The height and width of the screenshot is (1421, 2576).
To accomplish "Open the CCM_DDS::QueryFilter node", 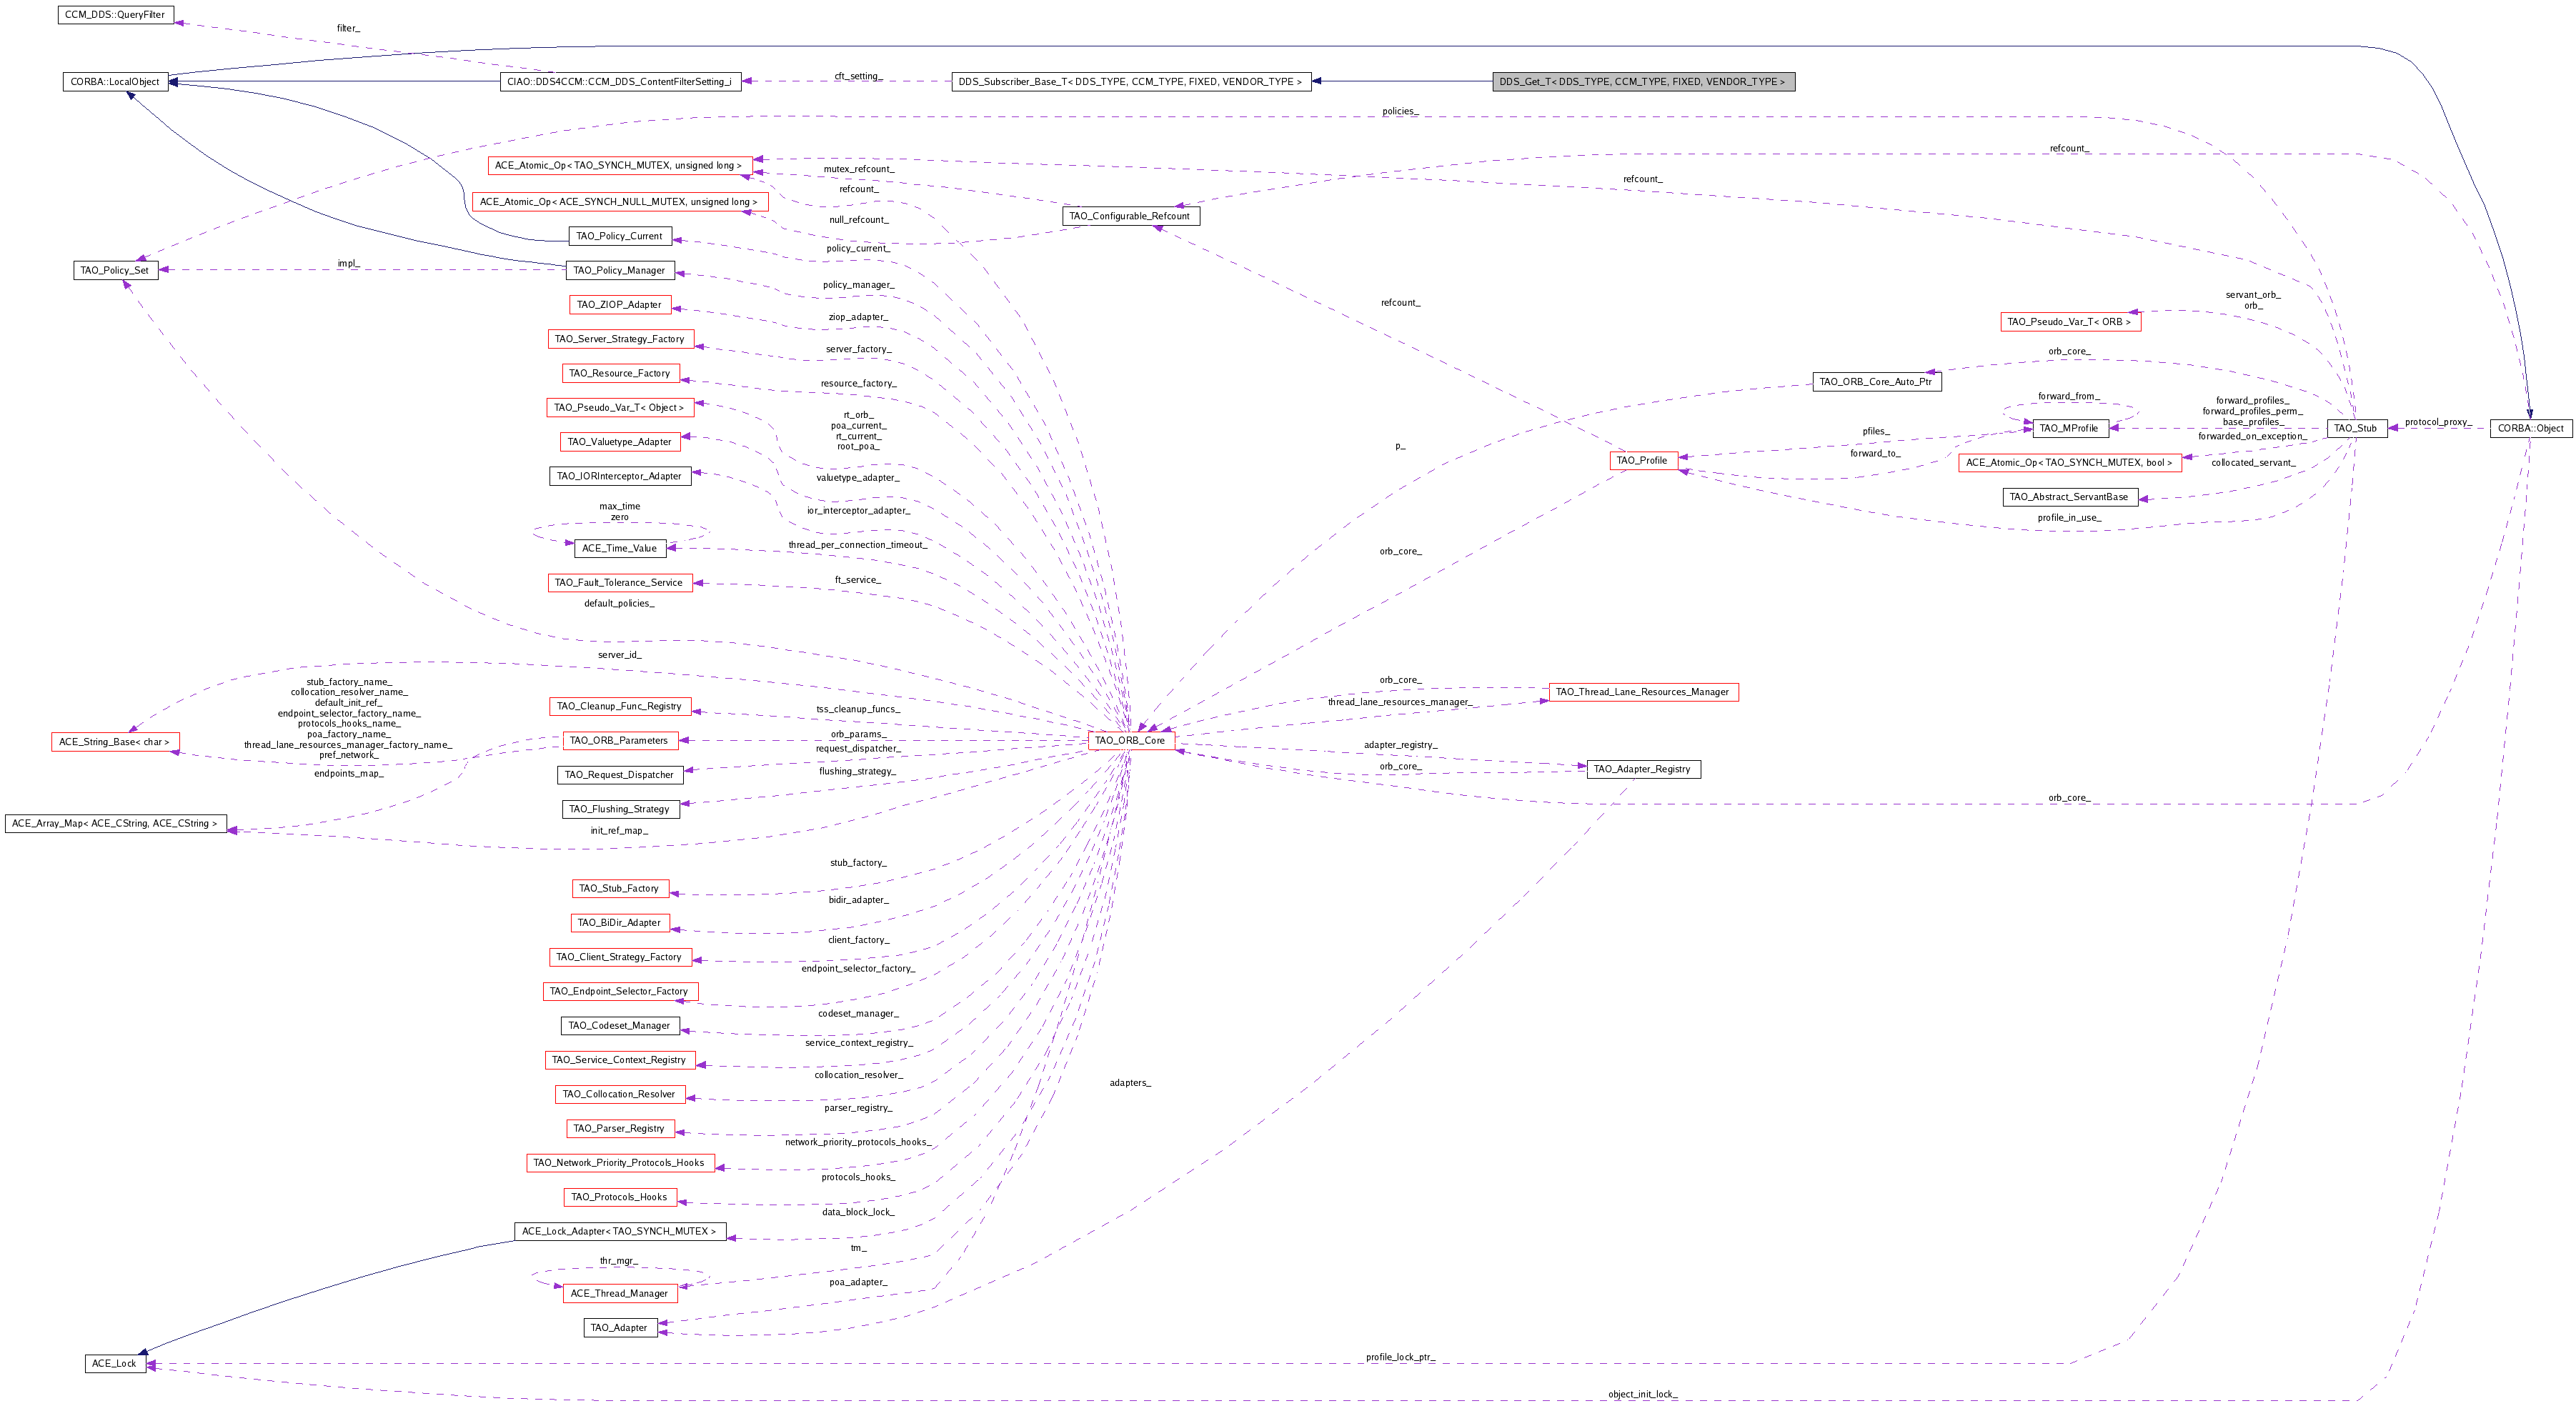I will [x=115, y=16].
